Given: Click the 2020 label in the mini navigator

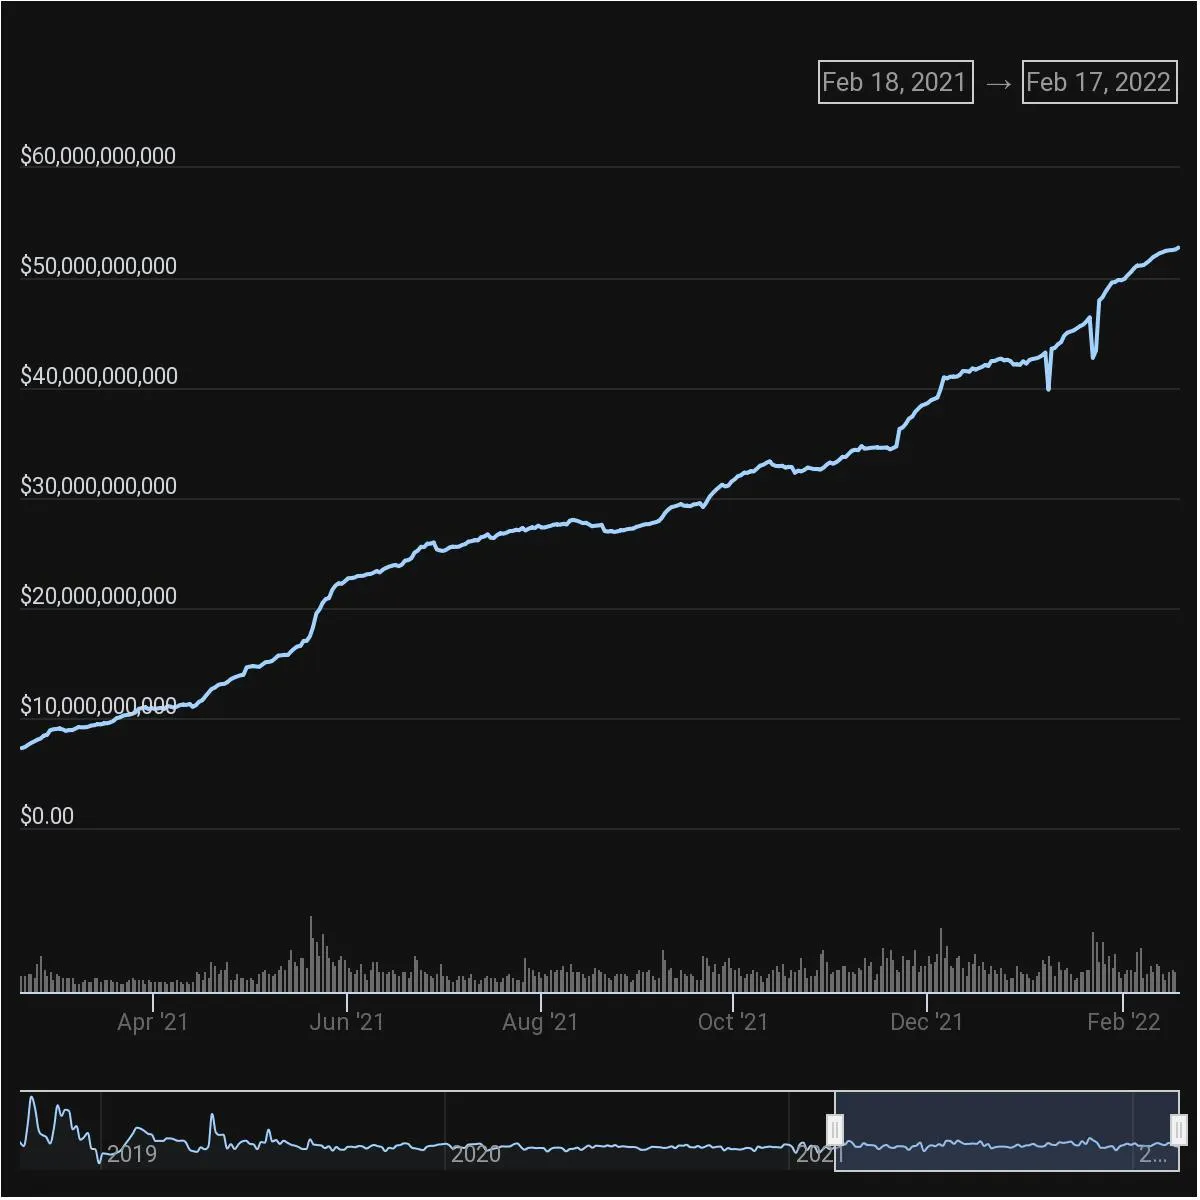Looking at the screenshot, I should point(477,1154).
